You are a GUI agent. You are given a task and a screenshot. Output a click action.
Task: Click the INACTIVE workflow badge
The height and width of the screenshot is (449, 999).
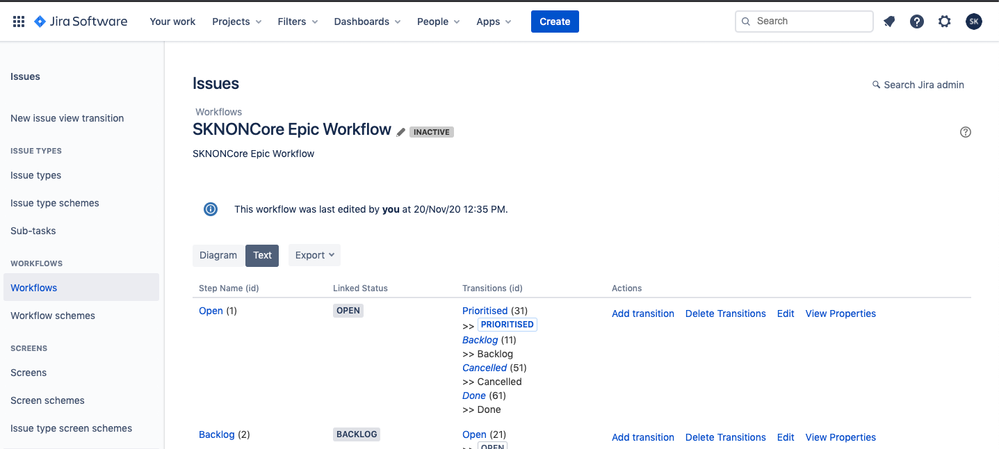(x=431, y=132)
